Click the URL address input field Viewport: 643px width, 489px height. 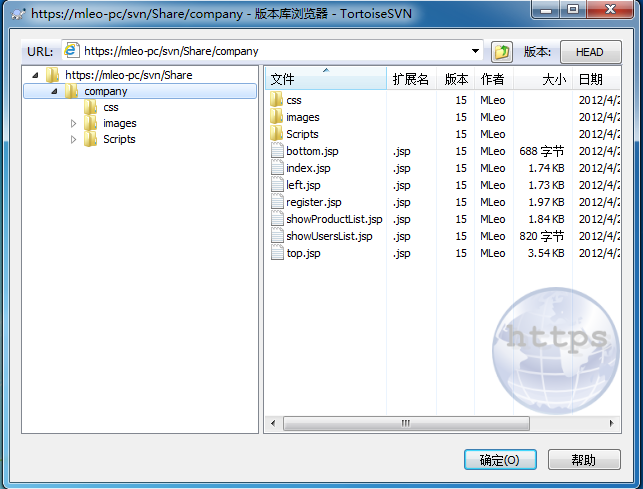tap(272, 51)
